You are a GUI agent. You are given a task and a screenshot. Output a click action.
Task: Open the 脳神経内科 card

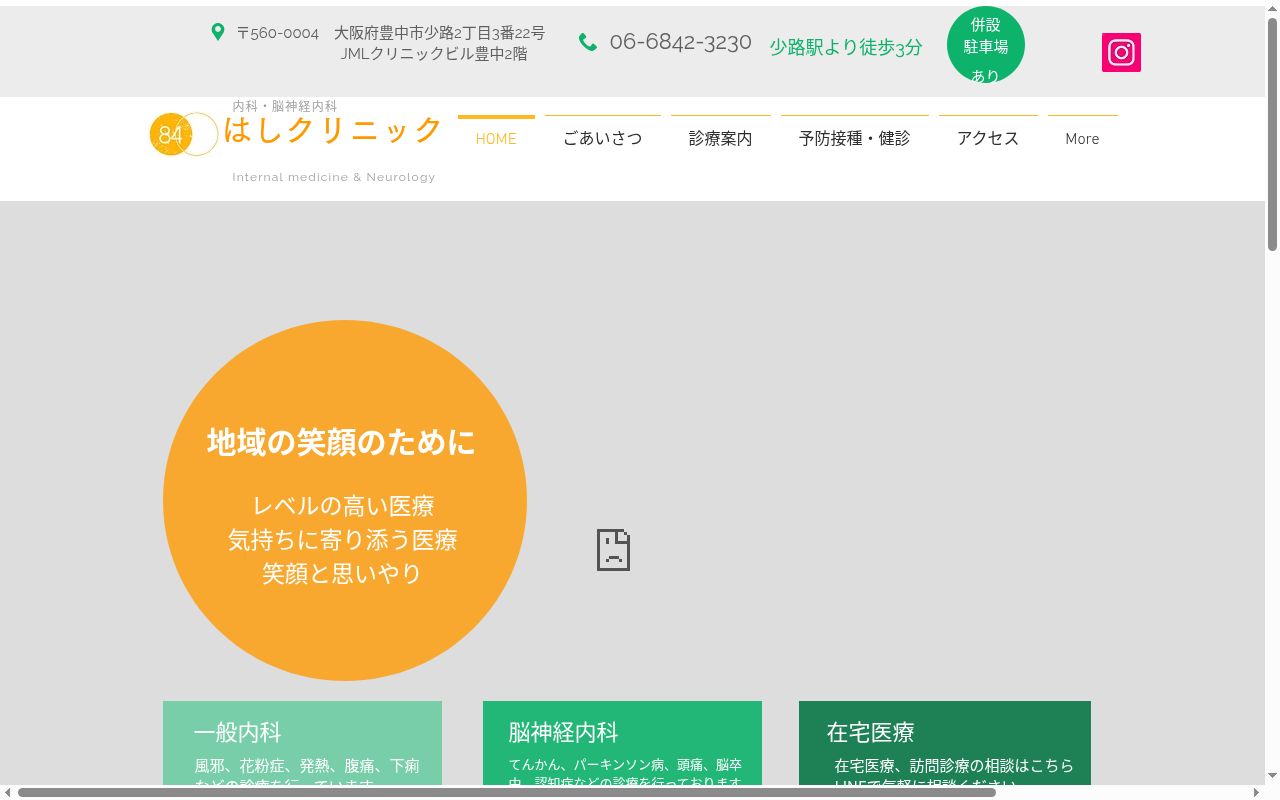pyautogui.click(x=622, y=743)
